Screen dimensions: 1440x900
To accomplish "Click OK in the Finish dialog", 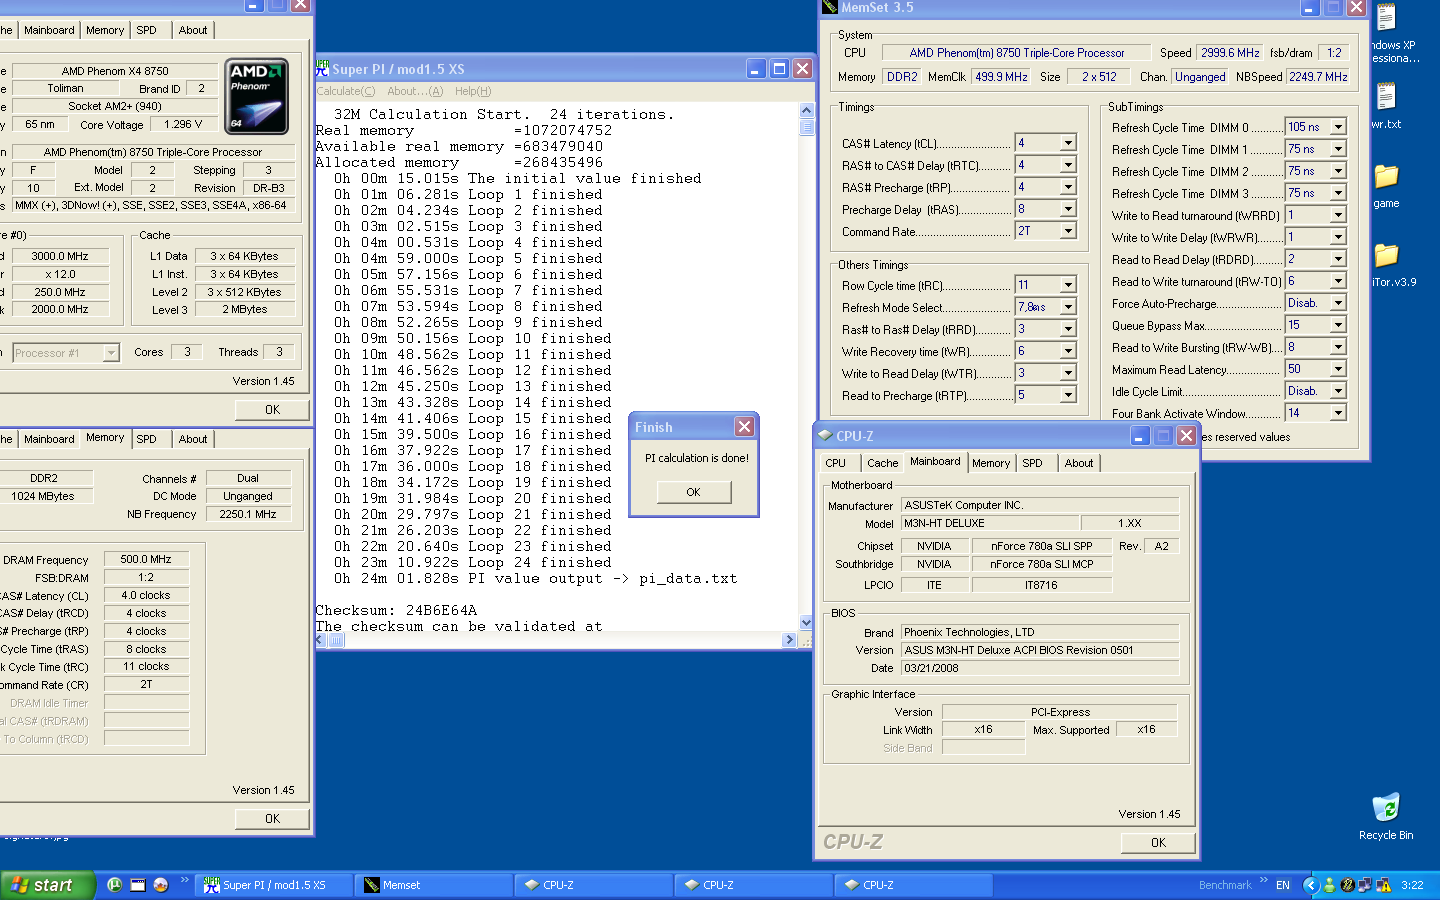I will pos(694,492).
